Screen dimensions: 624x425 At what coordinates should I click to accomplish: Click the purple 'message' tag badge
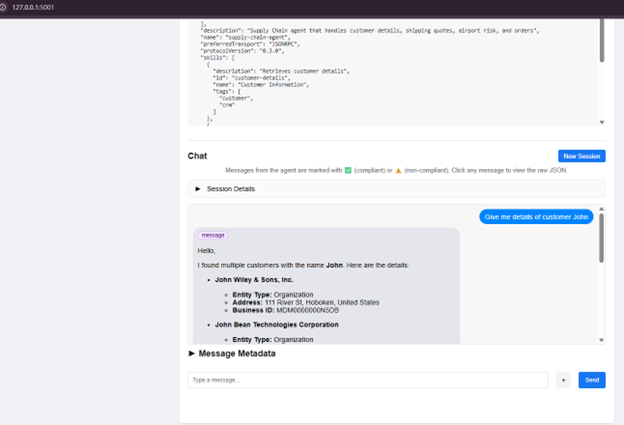click(213, 235)
